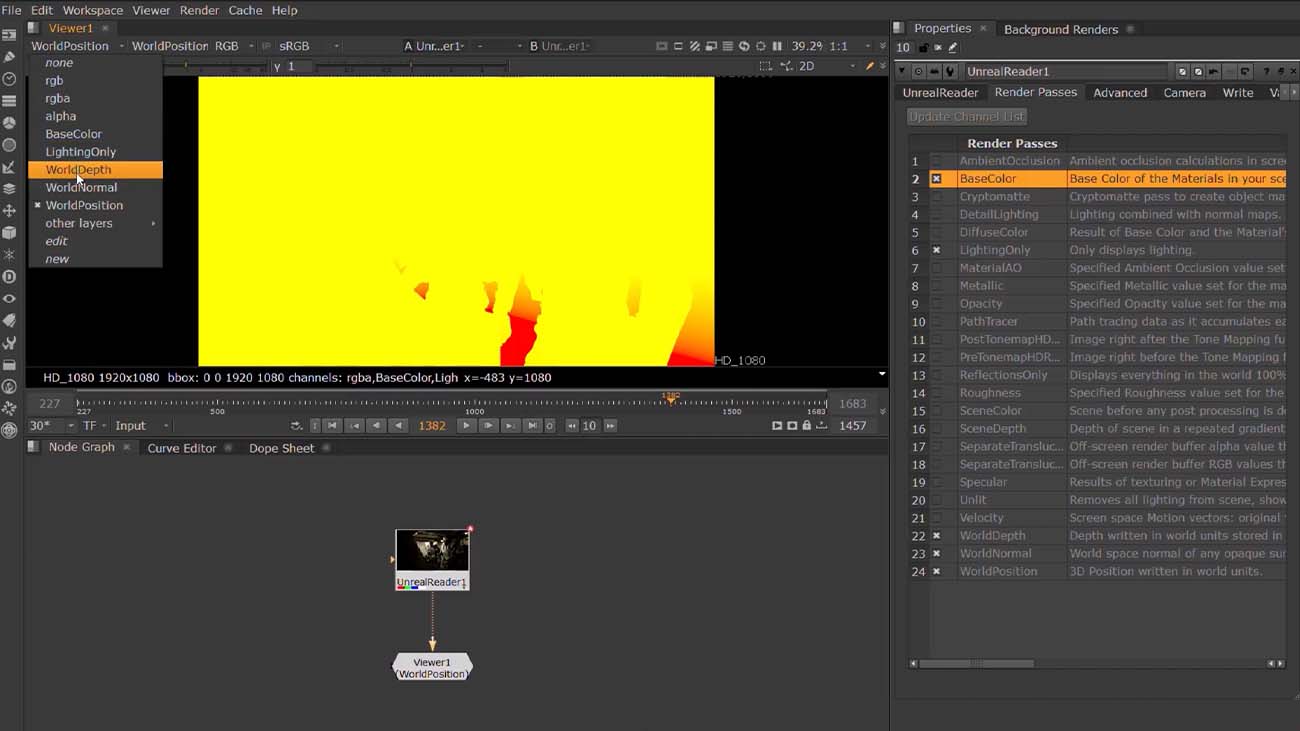
Task: Enable the AmbientOcclusion render pass checkbox
Action: click(x=936, y=161)
